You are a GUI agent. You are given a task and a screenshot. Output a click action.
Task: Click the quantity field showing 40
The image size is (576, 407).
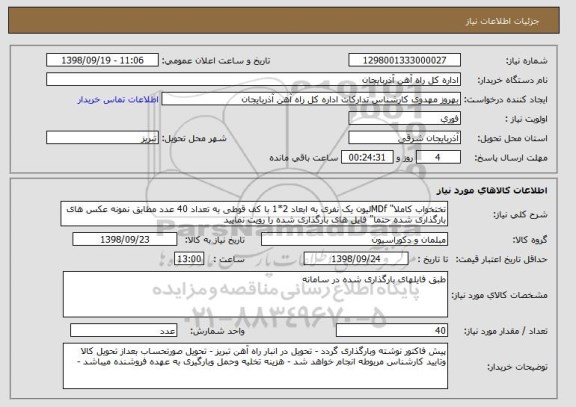coord(392,331)
